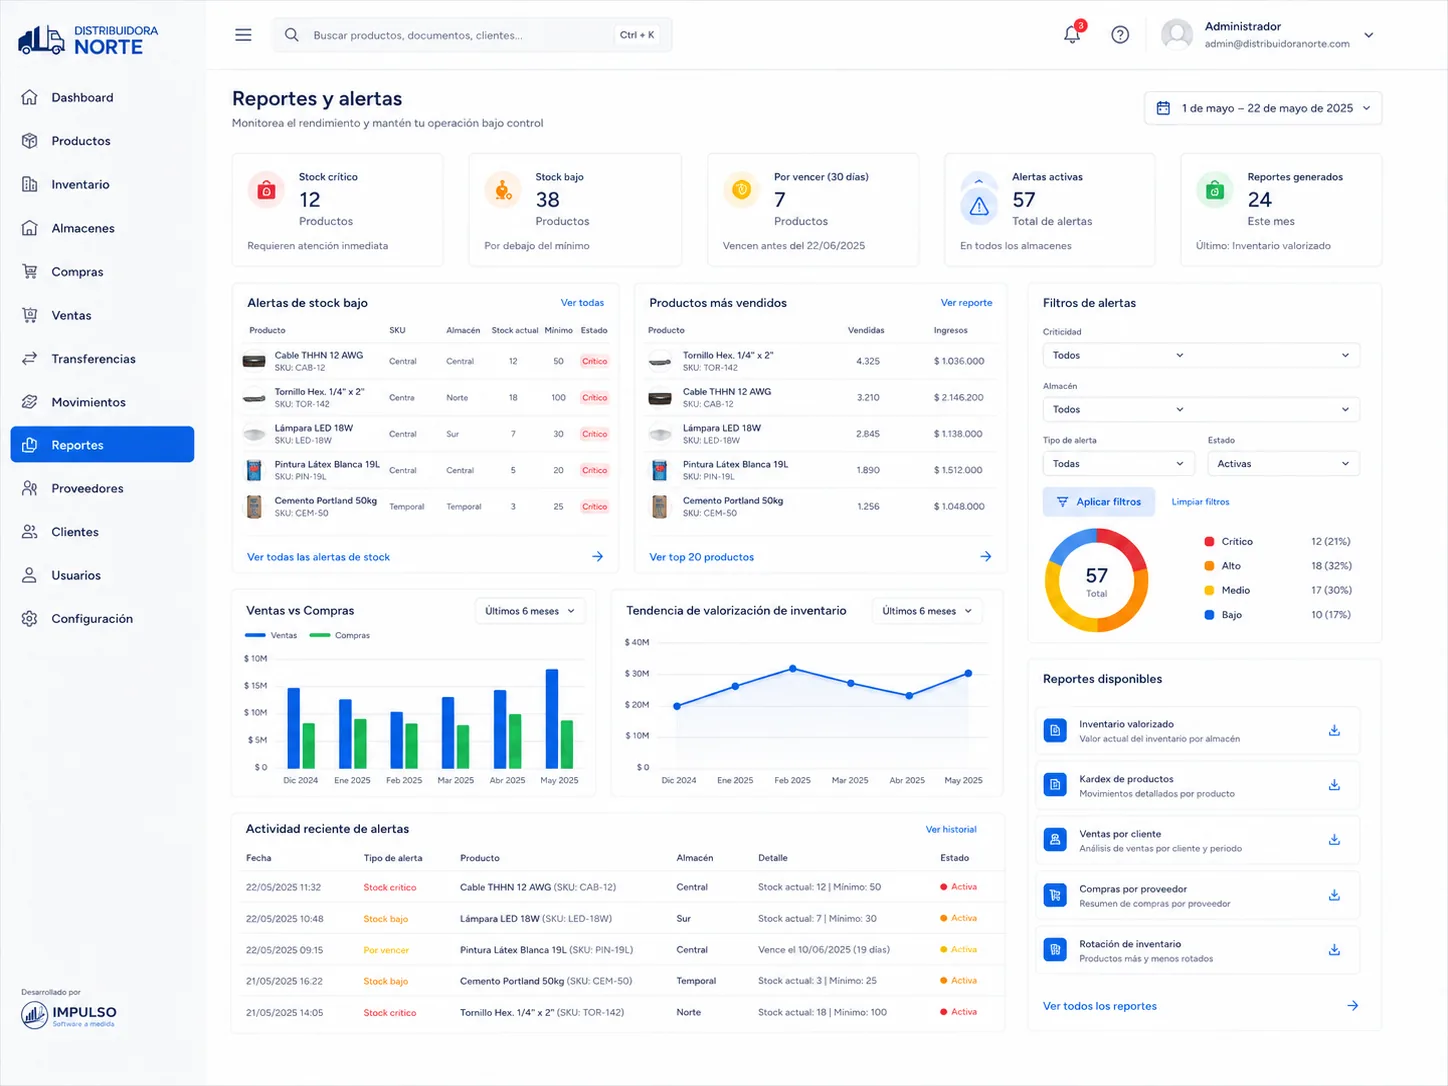This screenshot has height=1086, width=1448.
Task: Expand the Criticidad dropdown
Action: click(1201, 355)
